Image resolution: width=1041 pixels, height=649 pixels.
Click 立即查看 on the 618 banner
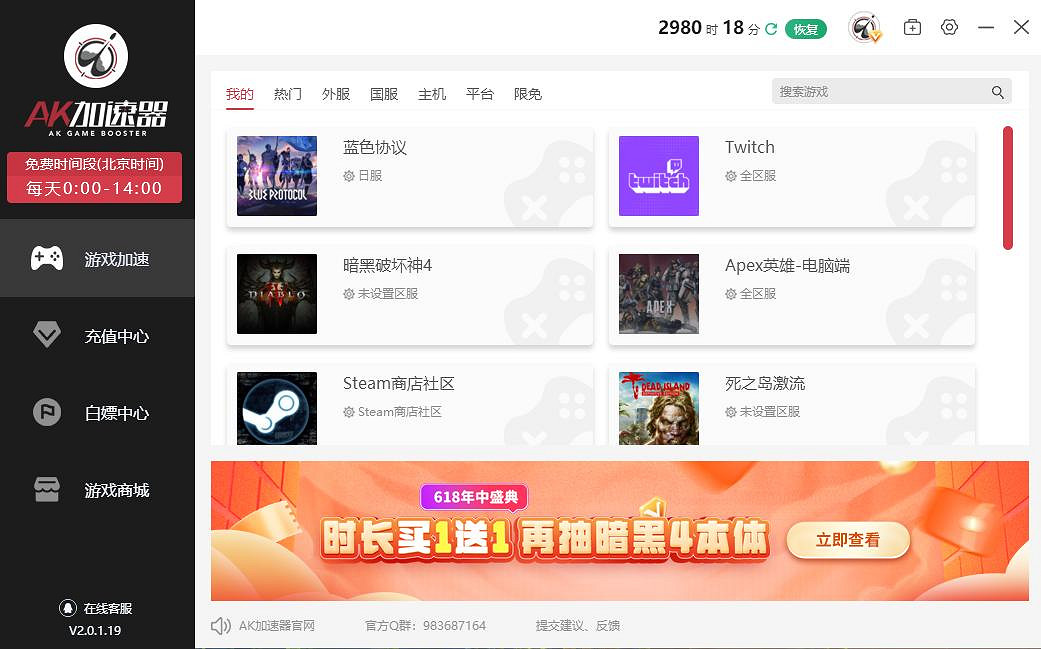point(848,540)
